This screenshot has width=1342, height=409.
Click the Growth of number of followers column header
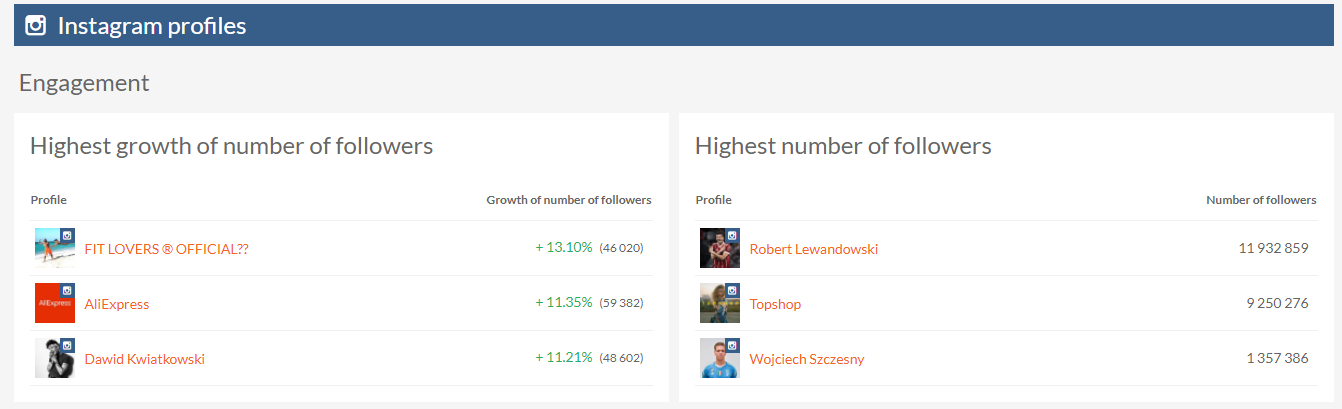coord(569,200)
